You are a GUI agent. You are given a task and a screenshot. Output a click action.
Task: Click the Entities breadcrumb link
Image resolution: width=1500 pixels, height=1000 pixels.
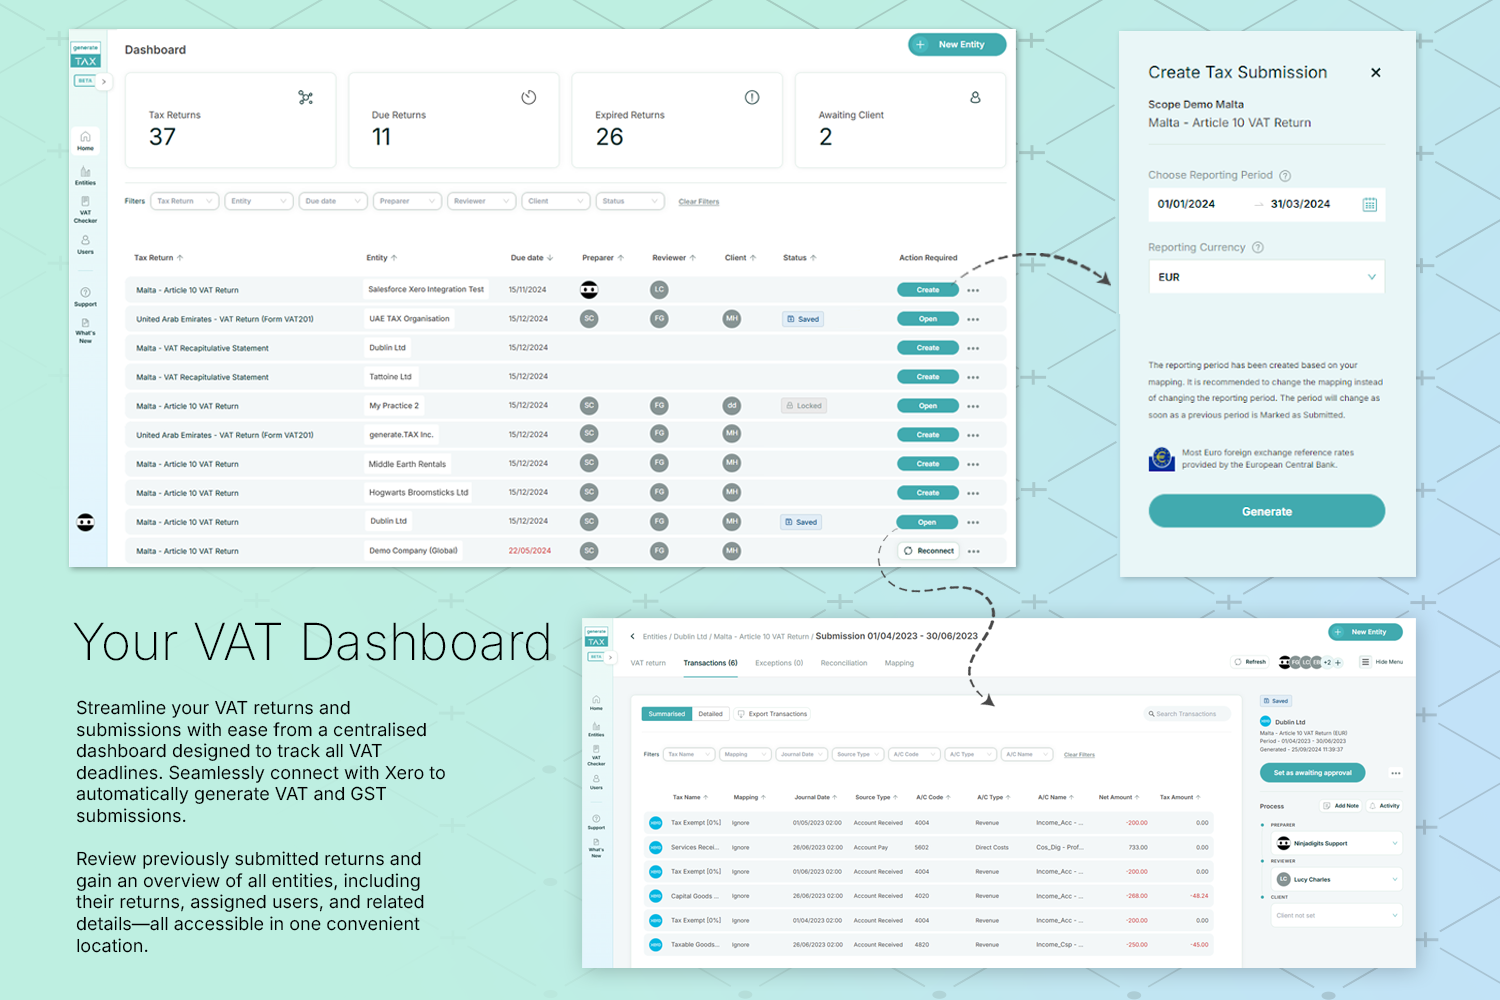pyautogui.click(x=655, y=637)
